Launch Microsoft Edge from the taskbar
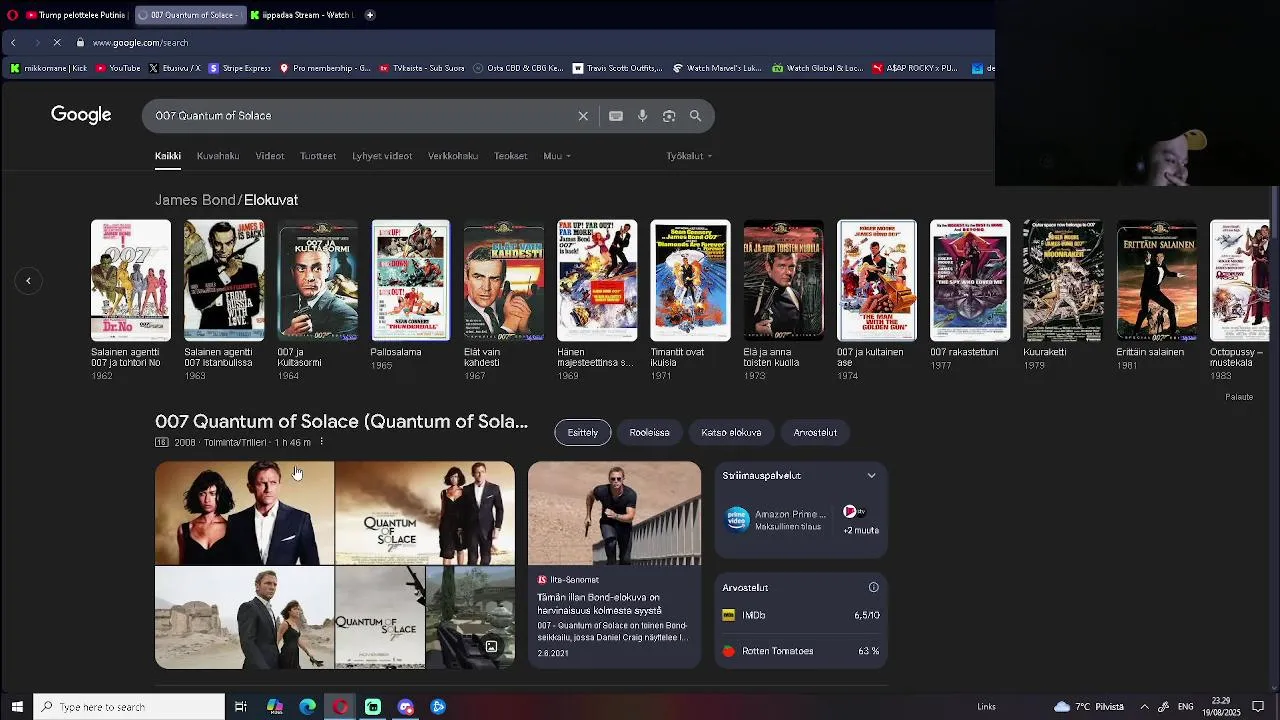Viewport: 1280px width, 720px height. click(x=307, y=707)
